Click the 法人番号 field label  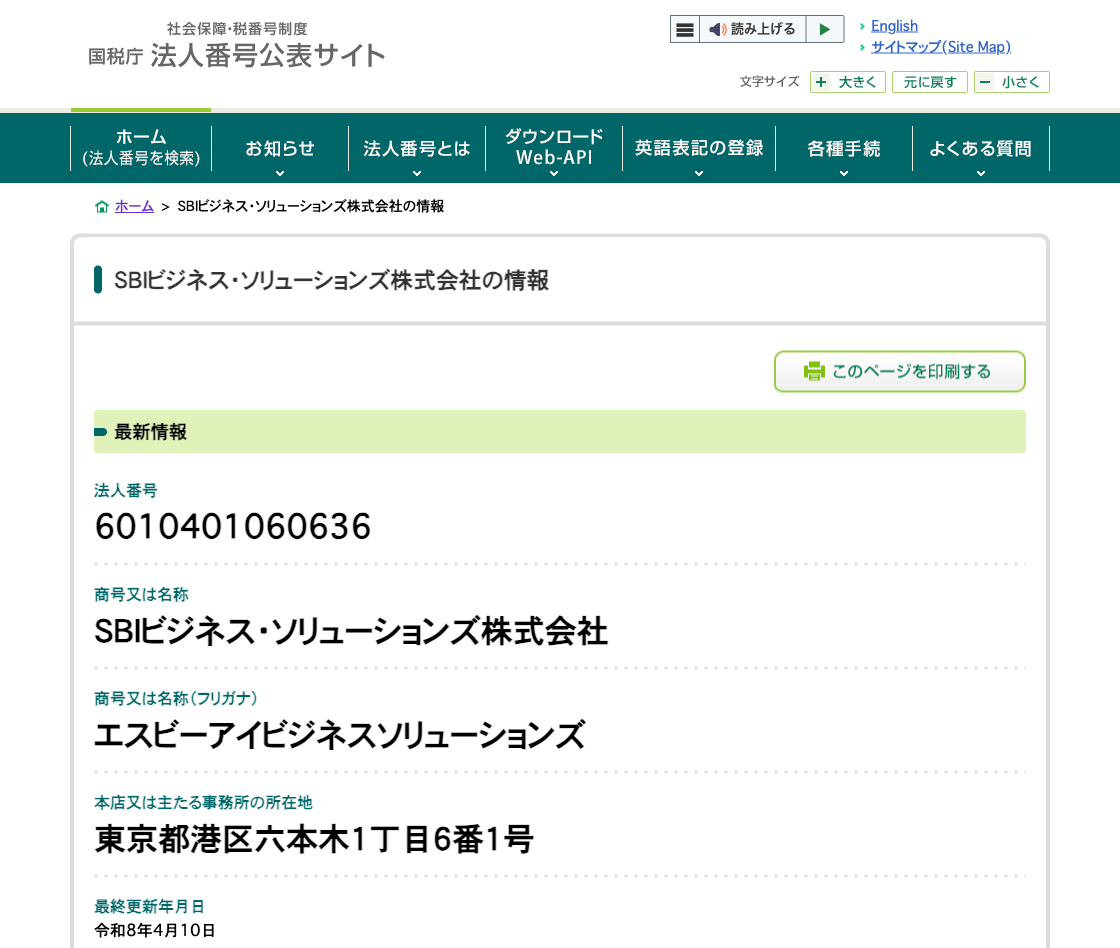click(126, 491)
